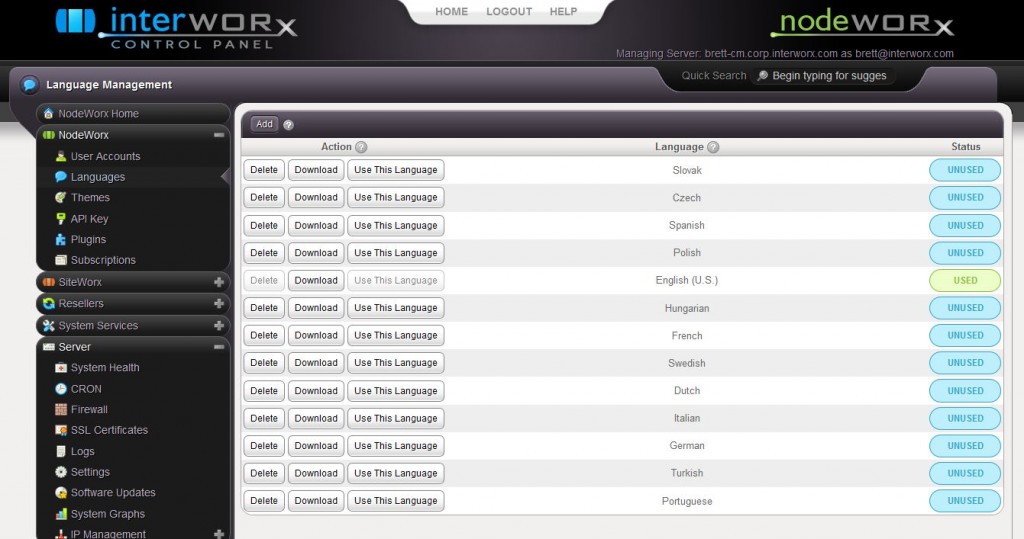Click the Subscriptions icon

coord(61,260)
